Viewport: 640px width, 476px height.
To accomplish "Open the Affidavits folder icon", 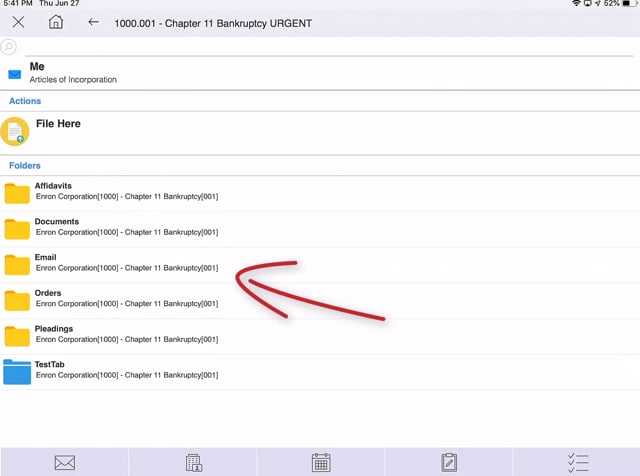I will coord(17,193).
